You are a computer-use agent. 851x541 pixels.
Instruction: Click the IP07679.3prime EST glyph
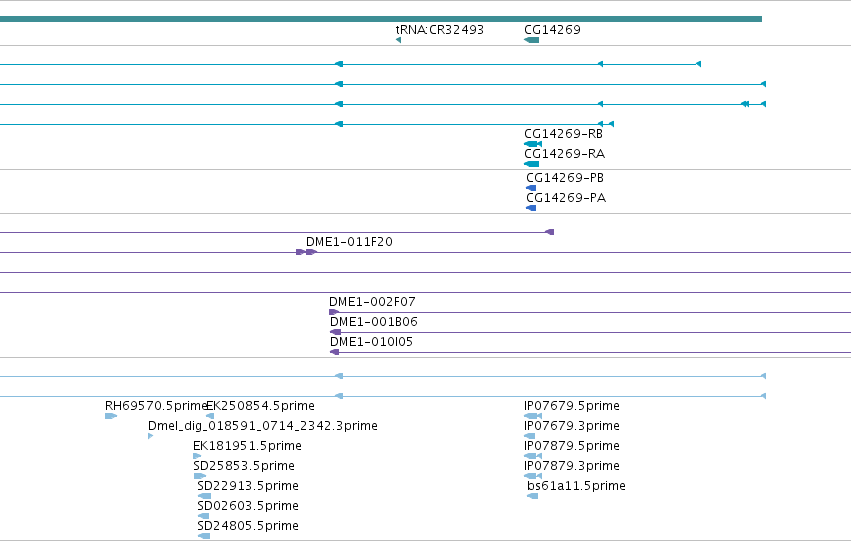pyautogui.click(x=530, y=436)
